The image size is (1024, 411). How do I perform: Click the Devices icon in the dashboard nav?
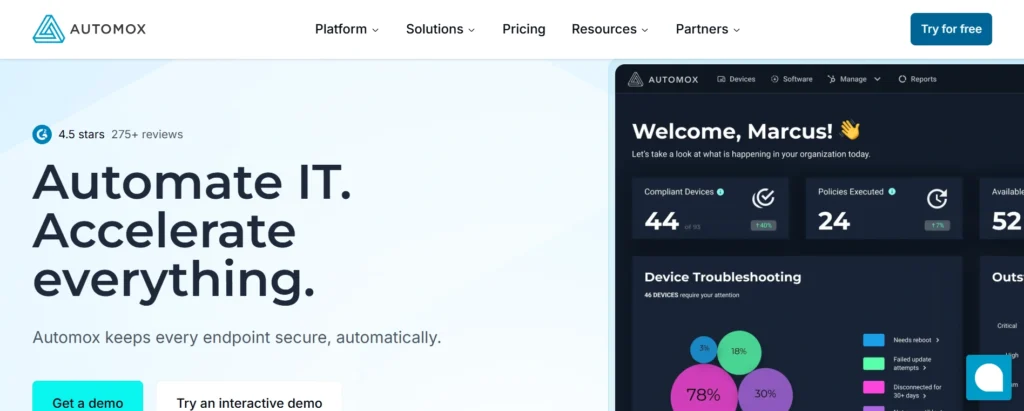[722, 79]
